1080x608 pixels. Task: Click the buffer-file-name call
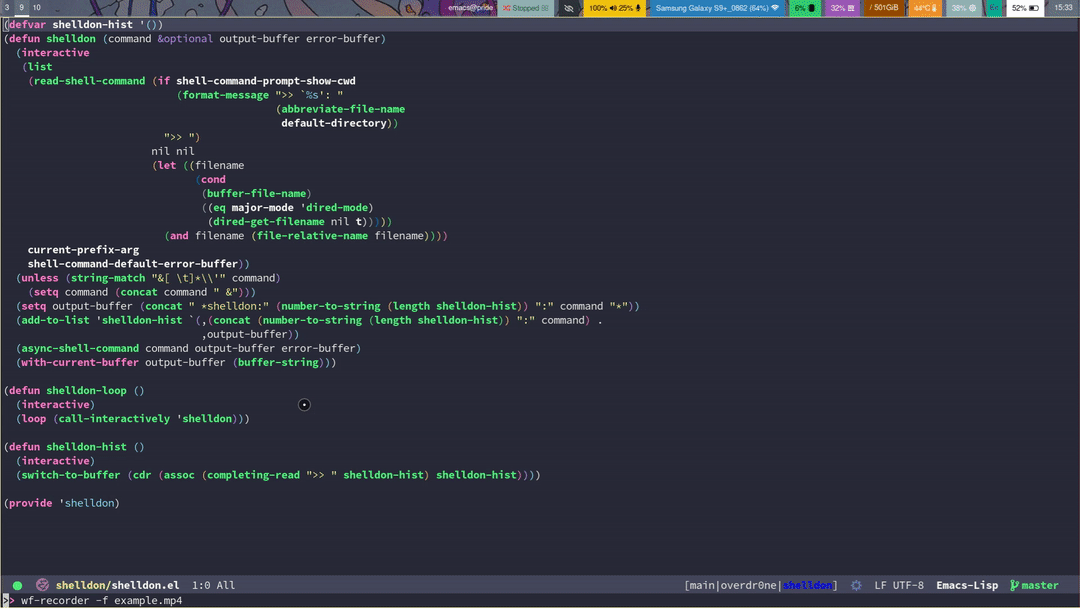256,193
